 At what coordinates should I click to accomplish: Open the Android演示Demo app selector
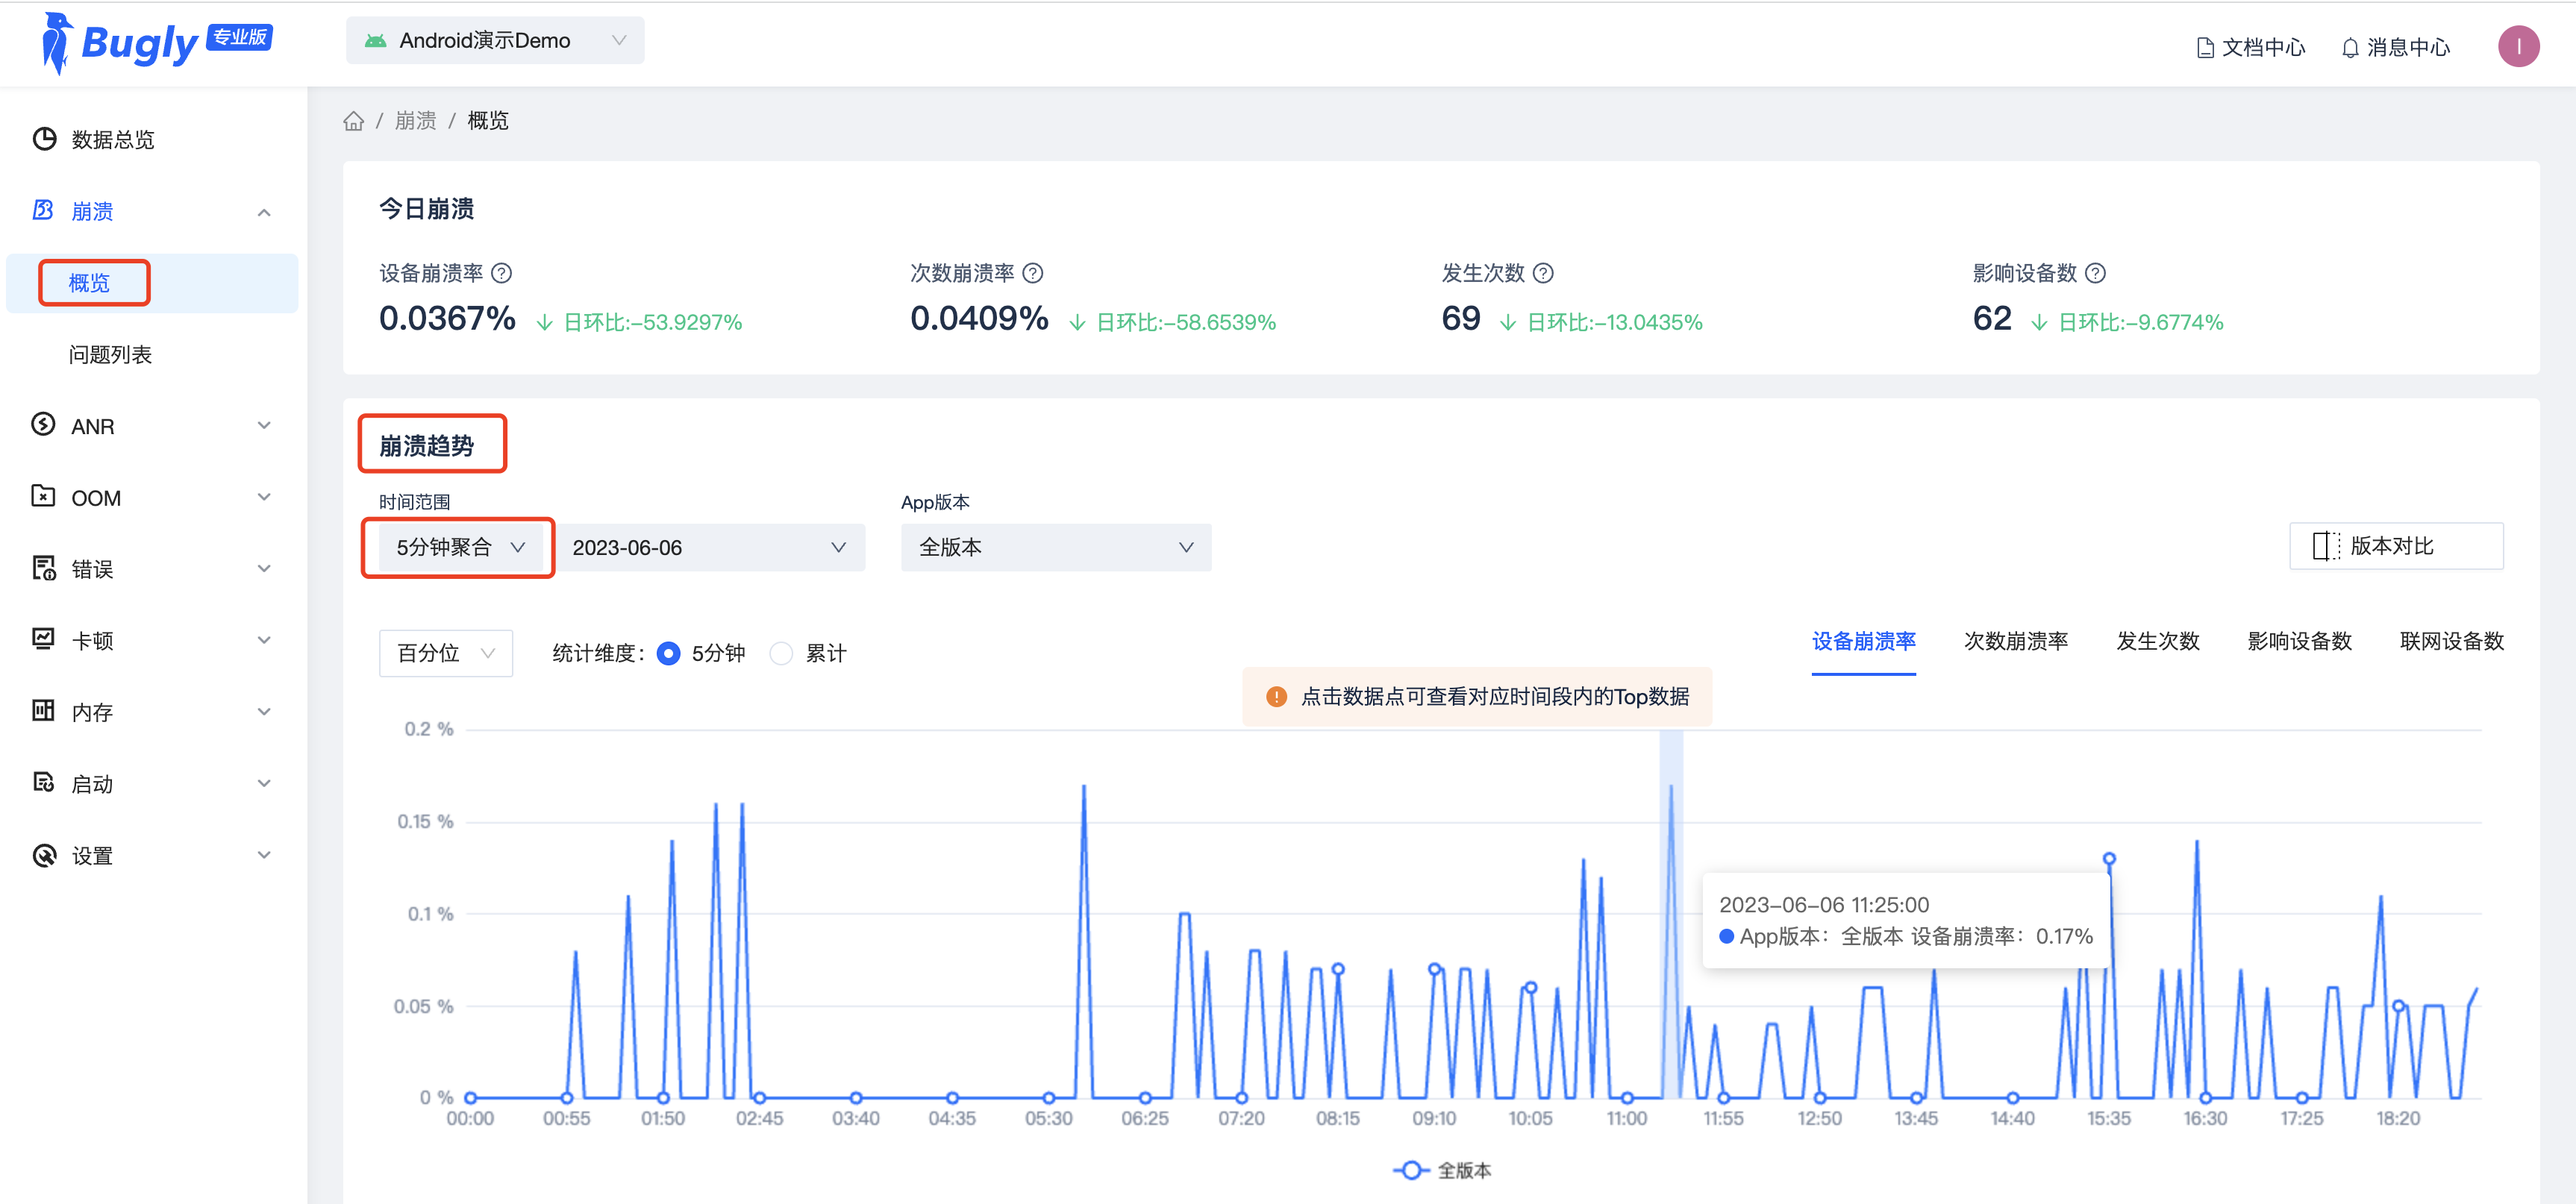point(495,41)
